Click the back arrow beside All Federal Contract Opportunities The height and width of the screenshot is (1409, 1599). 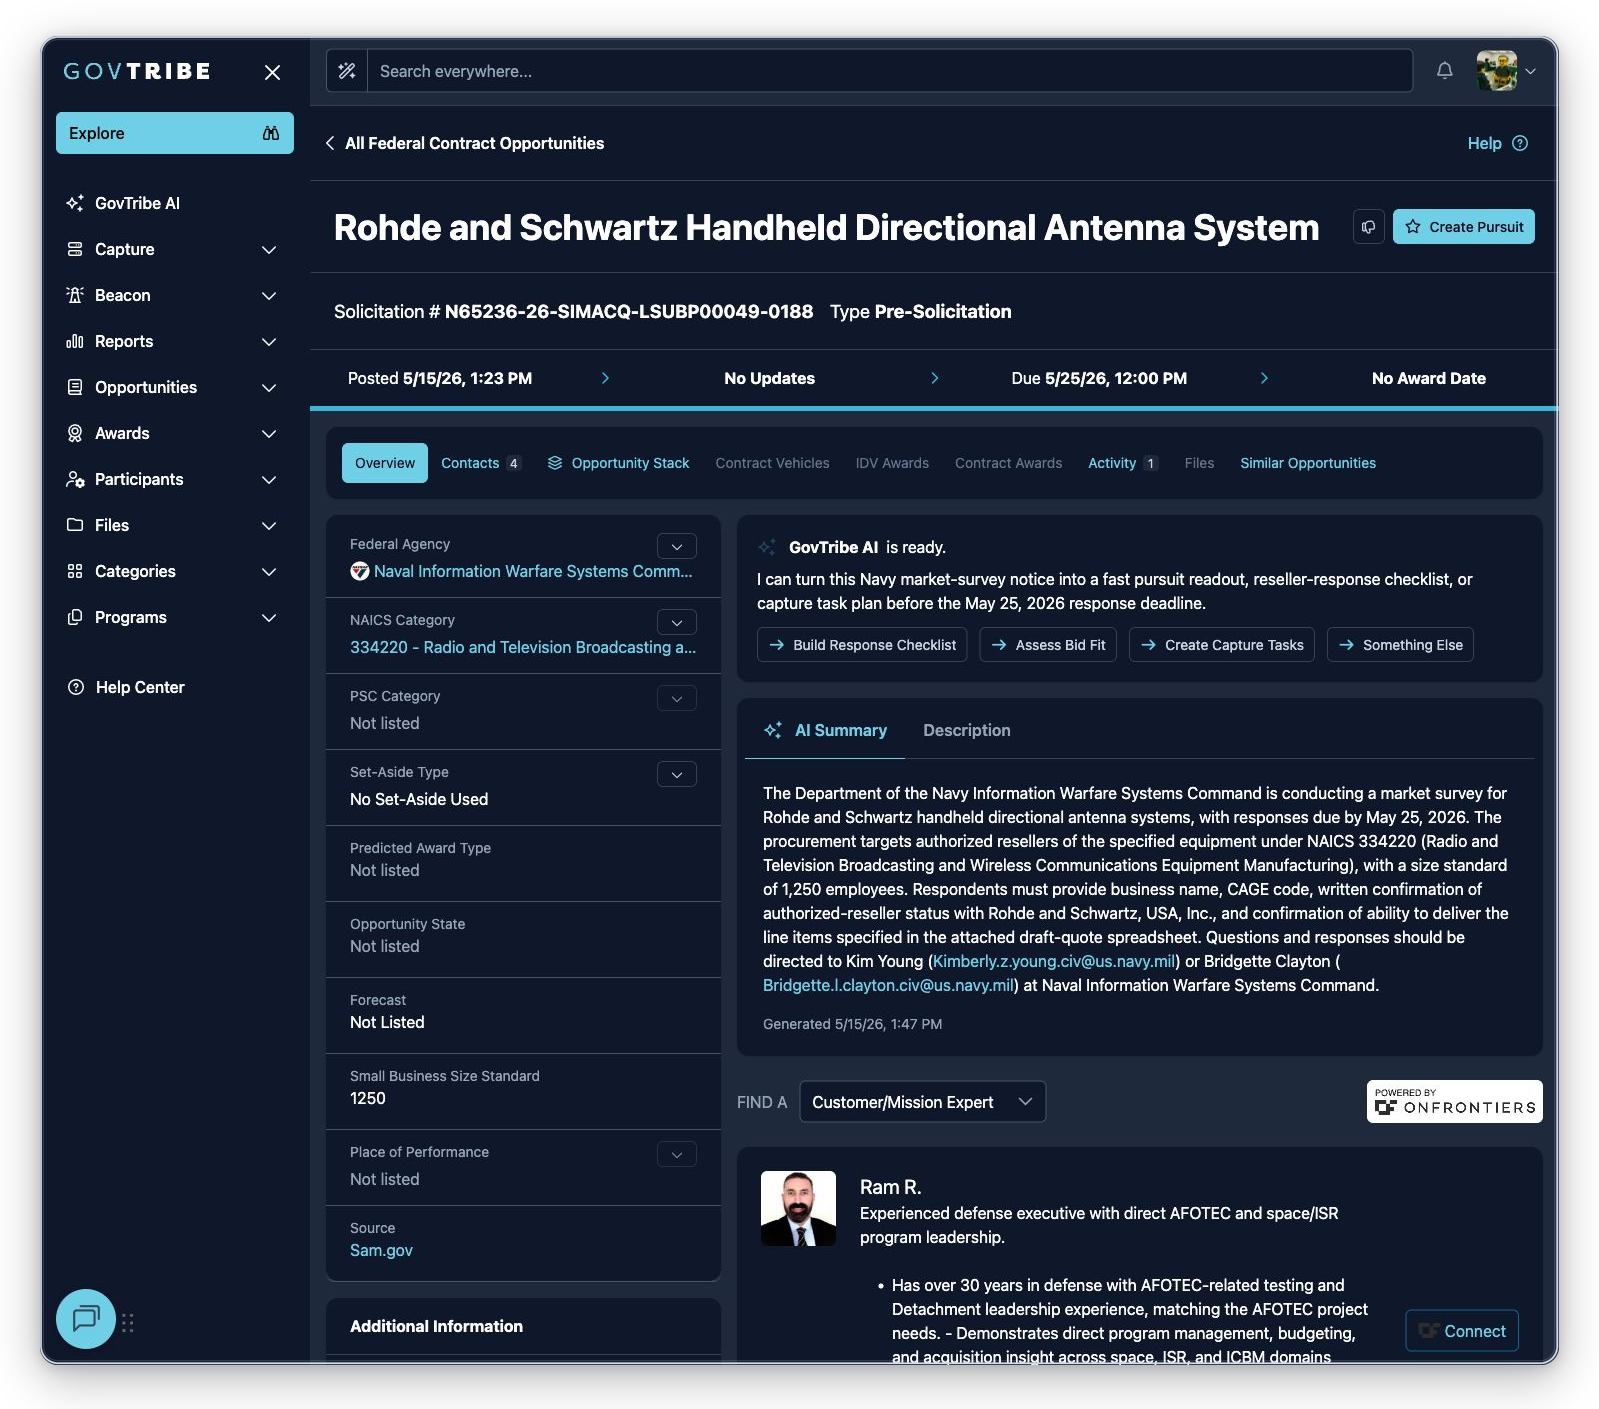click(330, 143)
